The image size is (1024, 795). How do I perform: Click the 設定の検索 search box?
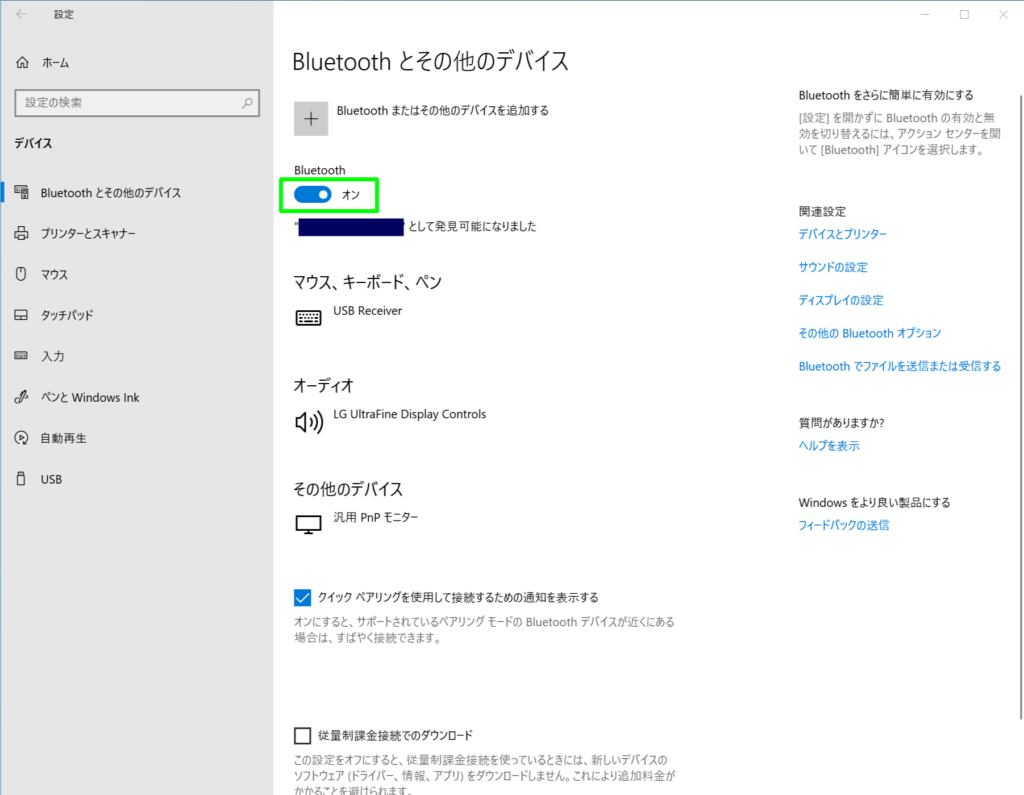pos(137,103)
